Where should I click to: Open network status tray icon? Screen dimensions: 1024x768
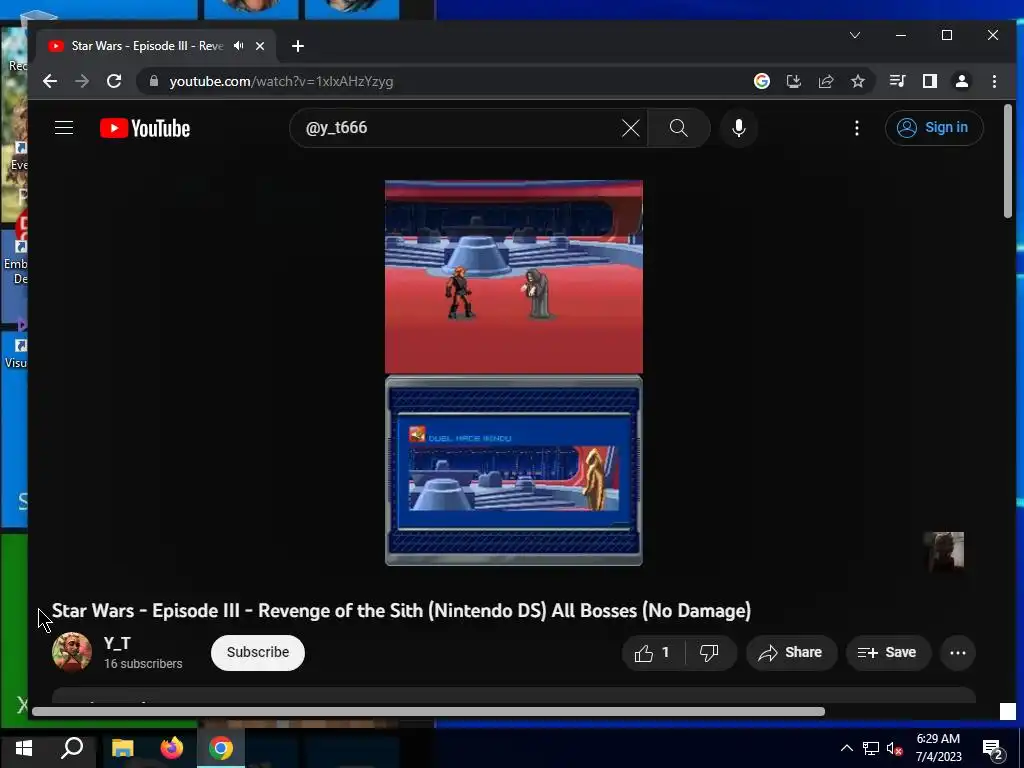(871, 748)
